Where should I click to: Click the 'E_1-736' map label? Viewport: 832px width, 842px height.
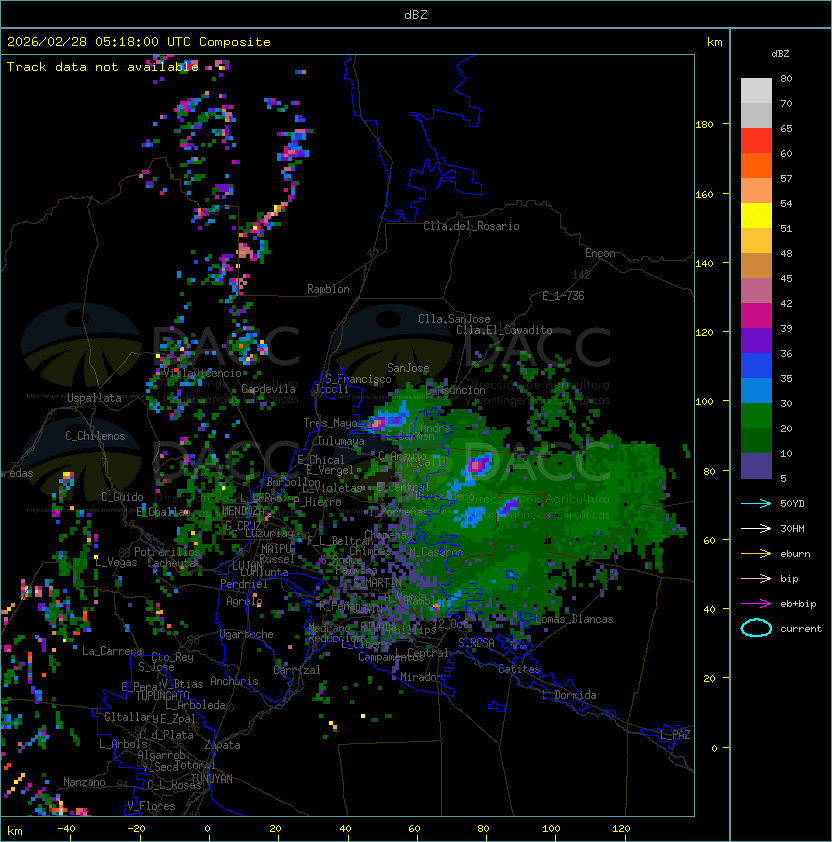point(563,296)
